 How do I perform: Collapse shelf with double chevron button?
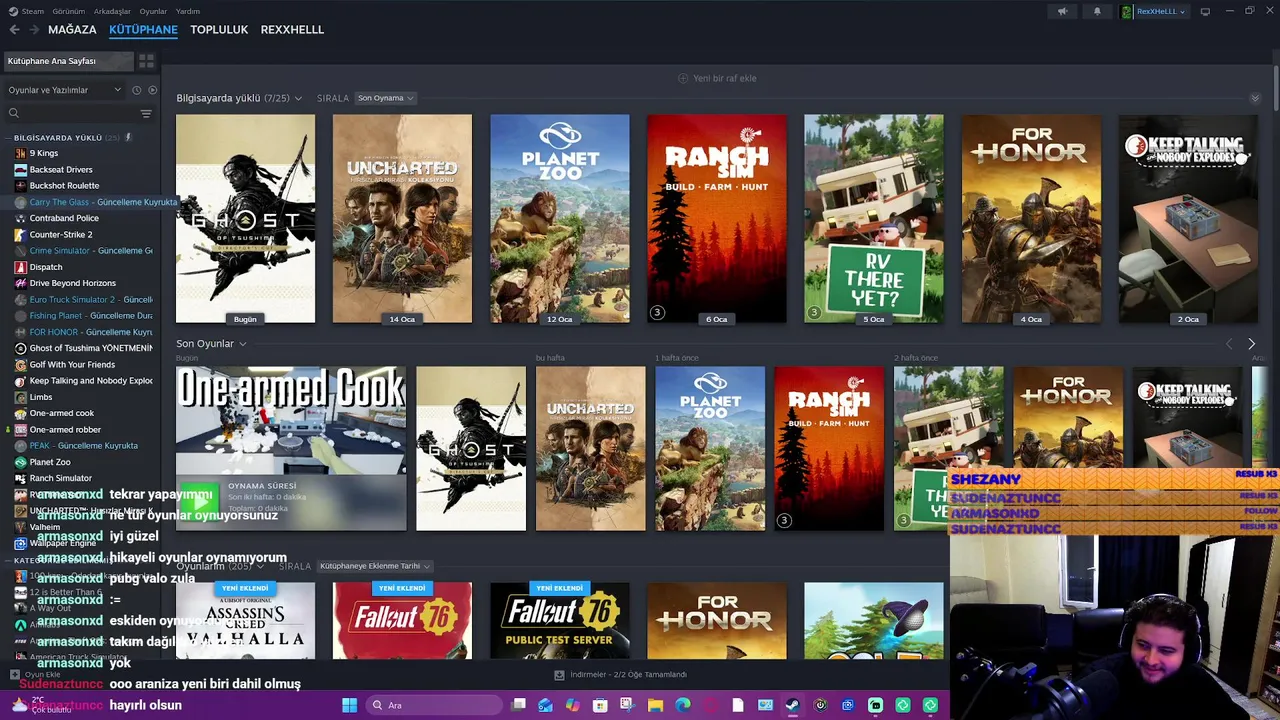click(x=1255, y=98)
